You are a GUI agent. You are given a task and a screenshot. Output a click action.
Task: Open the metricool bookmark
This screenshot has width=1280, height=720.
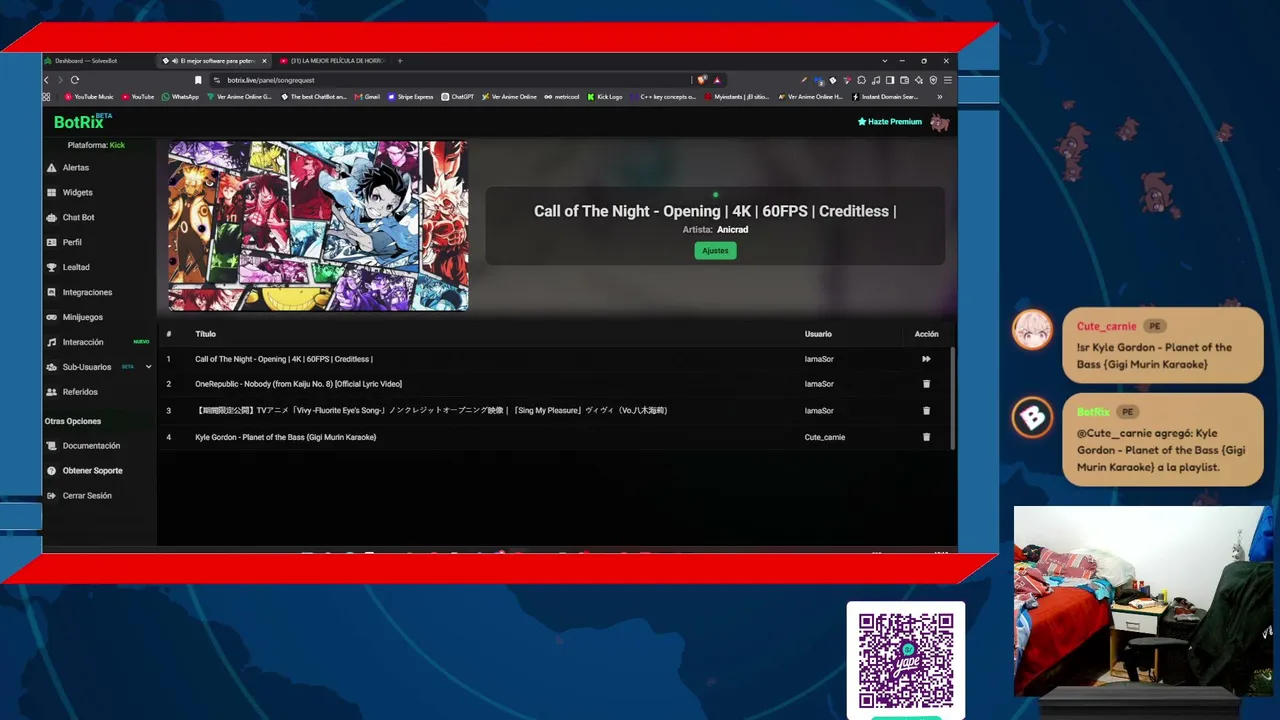(562, 97)
